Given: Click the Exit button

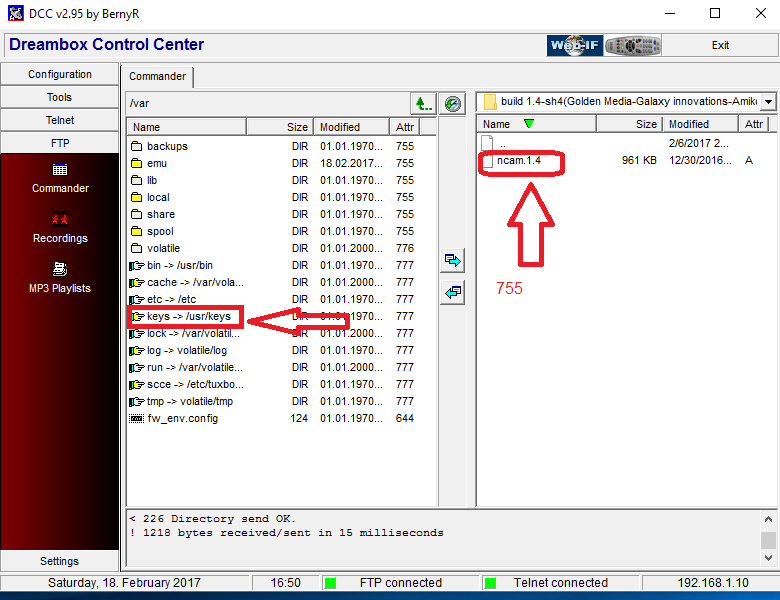Looking at the screenshot, I should click(720, 45).
